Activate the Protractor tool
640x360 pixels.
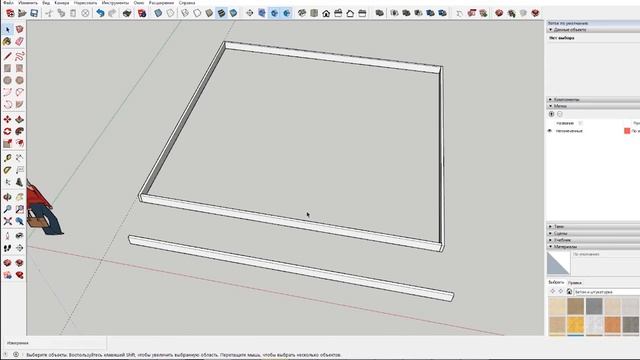[x=7, y=170]
